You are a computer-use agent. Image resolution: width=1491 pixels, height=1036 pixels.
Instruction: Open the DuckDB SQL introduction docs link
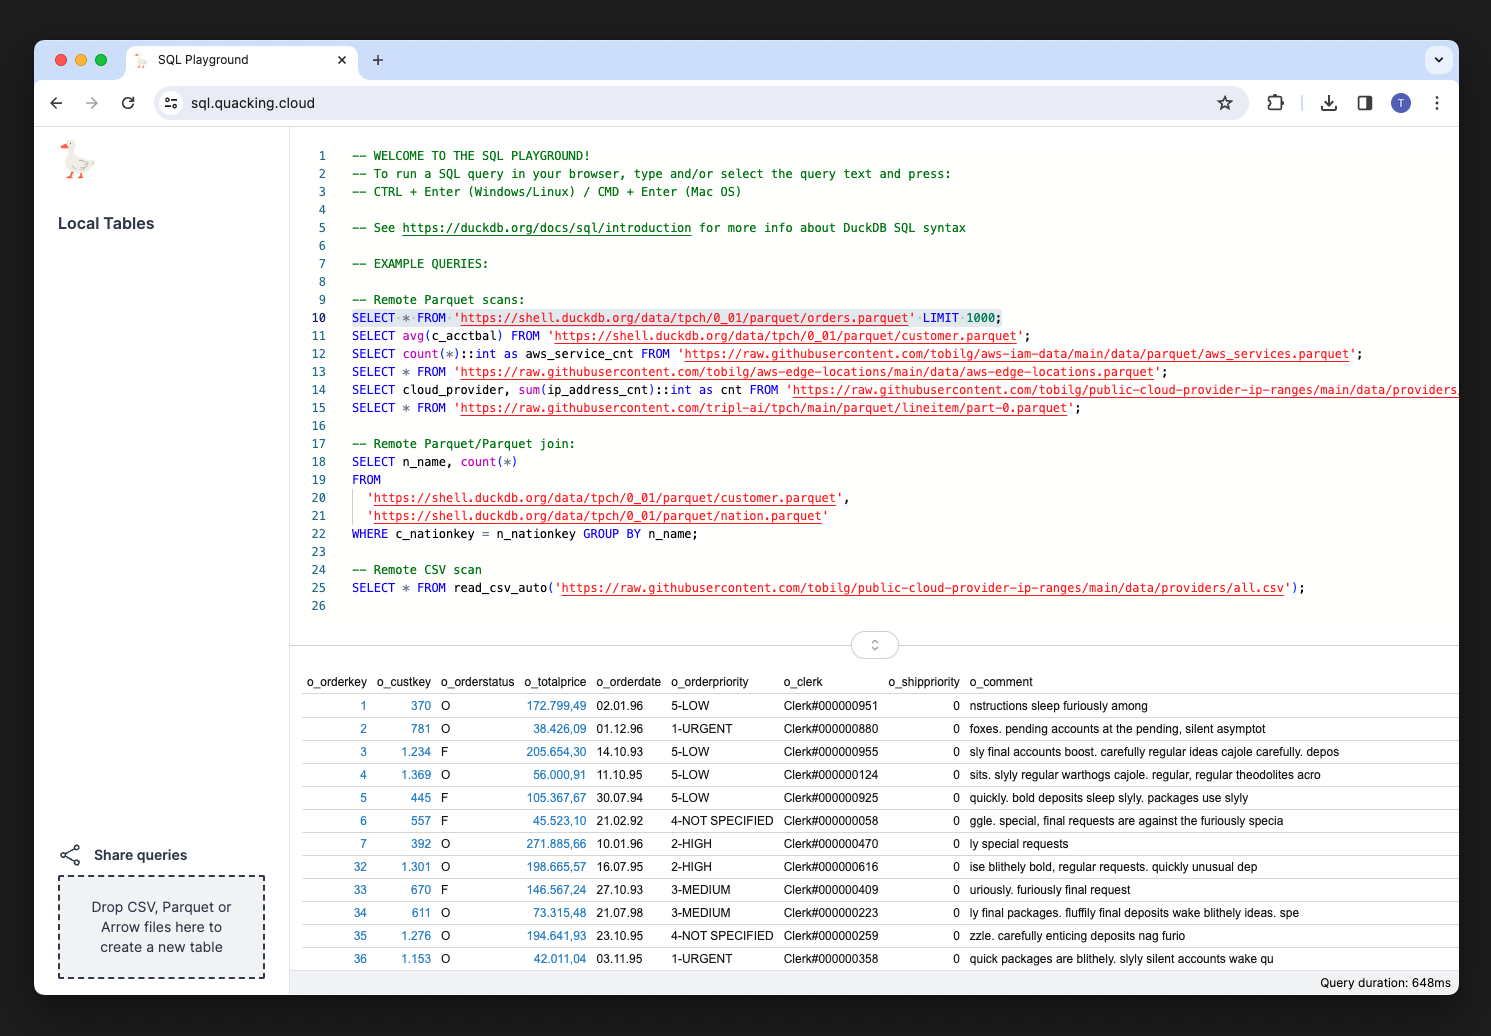(546, 228)
